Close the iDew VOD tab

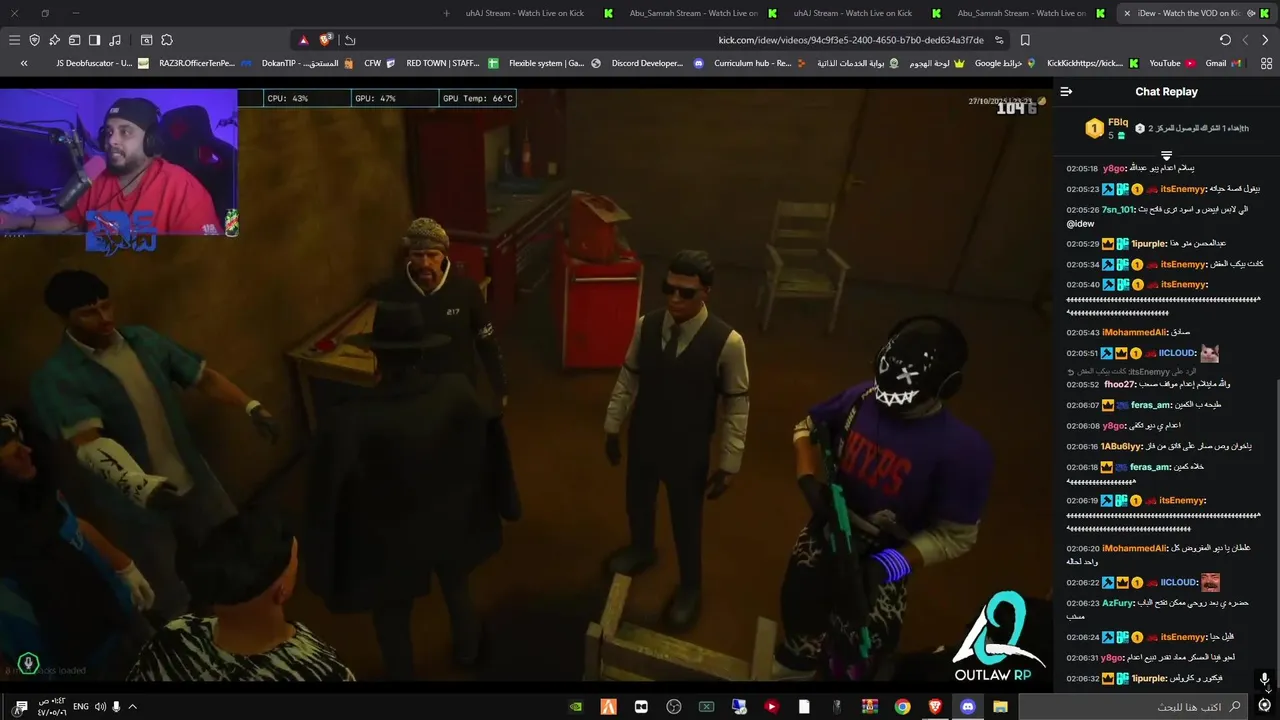pyautogui.click(x=1127, y=13)
